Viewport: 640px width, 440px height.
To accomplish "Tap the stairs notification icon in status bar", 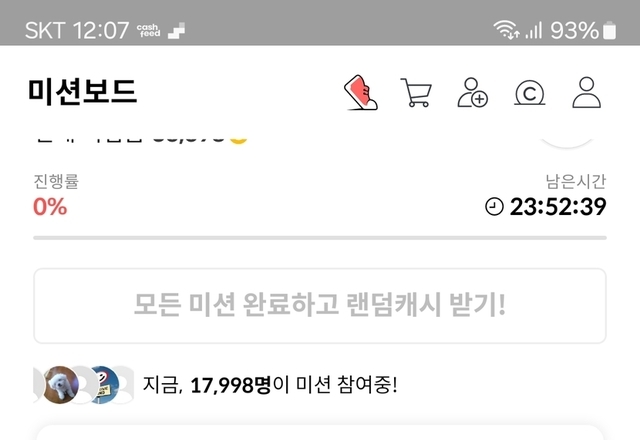I will point(176,31).
